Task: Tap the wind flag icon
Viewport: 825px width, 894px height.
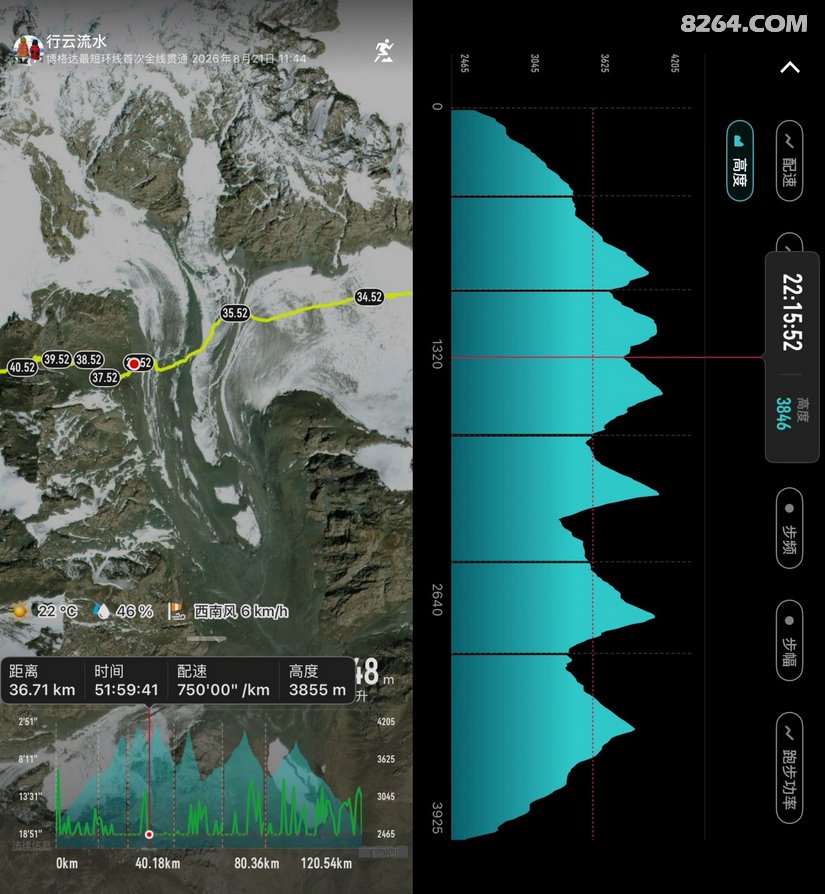Action: tap(176, 611)
